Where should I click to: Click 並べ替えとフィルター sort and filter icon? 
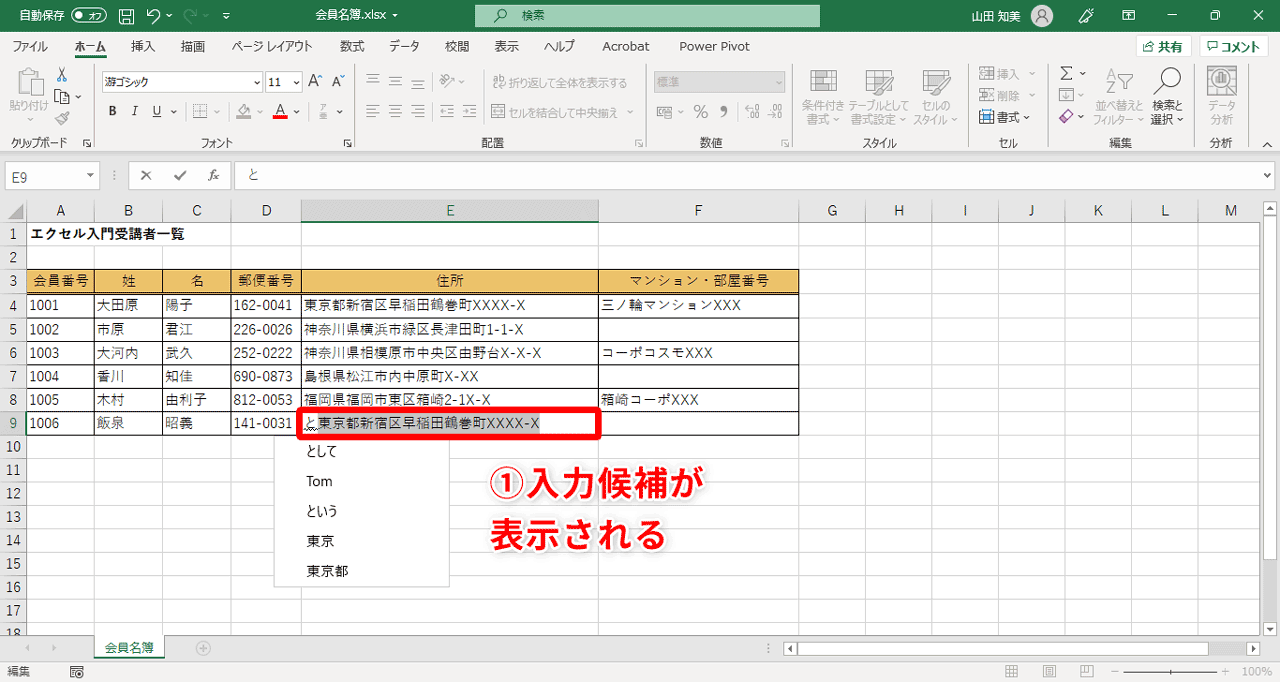(x=1117, y=97)
